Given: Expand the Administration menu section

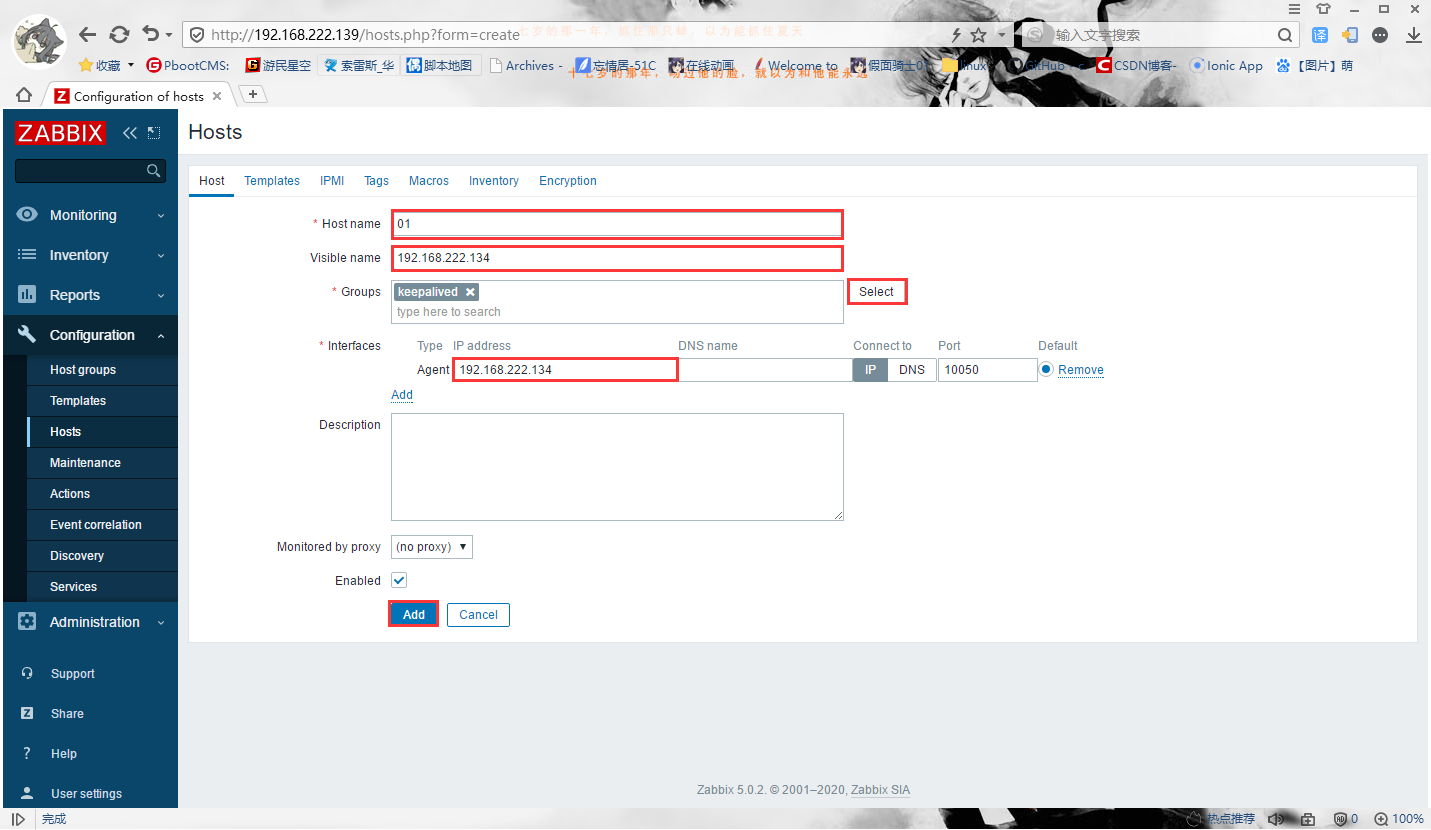Looking at the screenshot, I should tap(161, 622).
